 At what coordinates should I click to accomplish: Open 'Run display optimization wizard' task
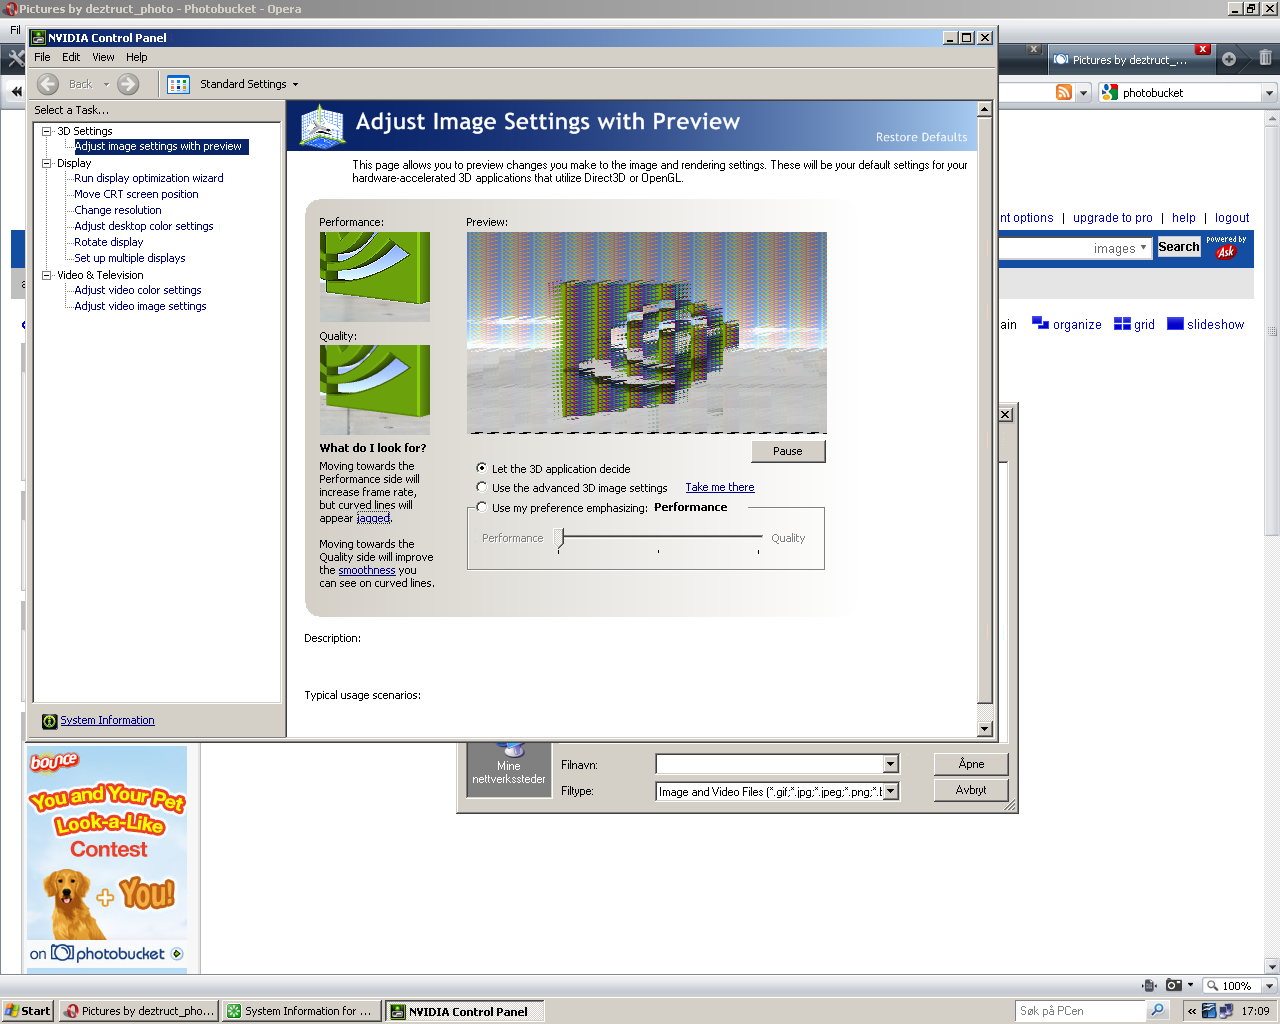pos(149,178)
